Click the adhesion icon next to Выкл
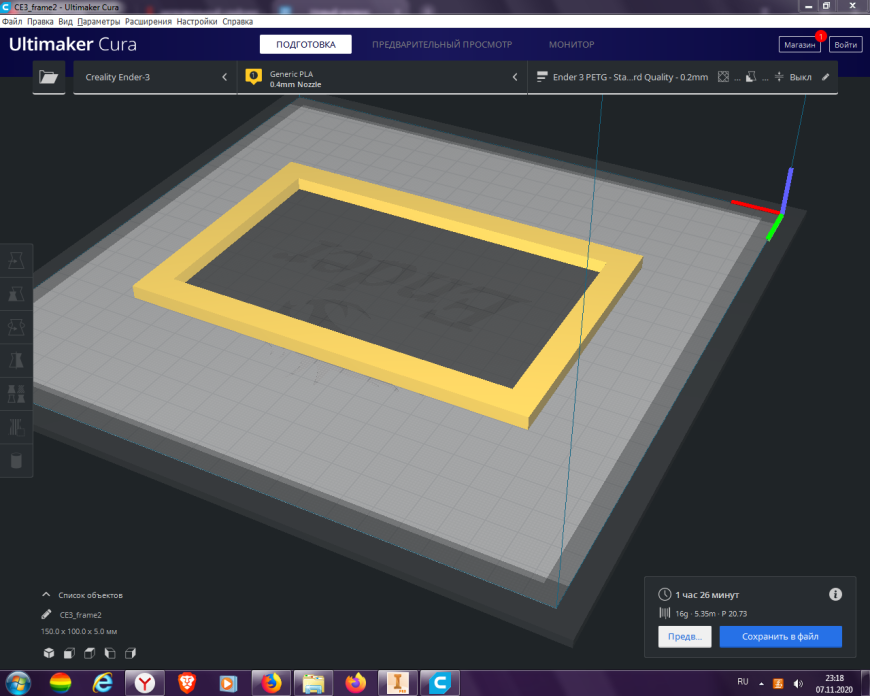870x696 pixels. 779,77
